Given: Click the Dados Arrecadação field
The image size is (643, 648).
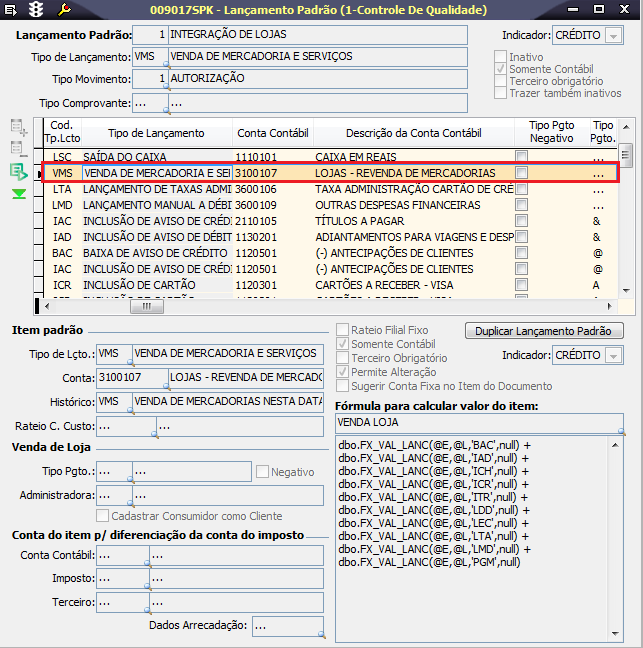Looking at the screenshot, I should pos(288,626).
